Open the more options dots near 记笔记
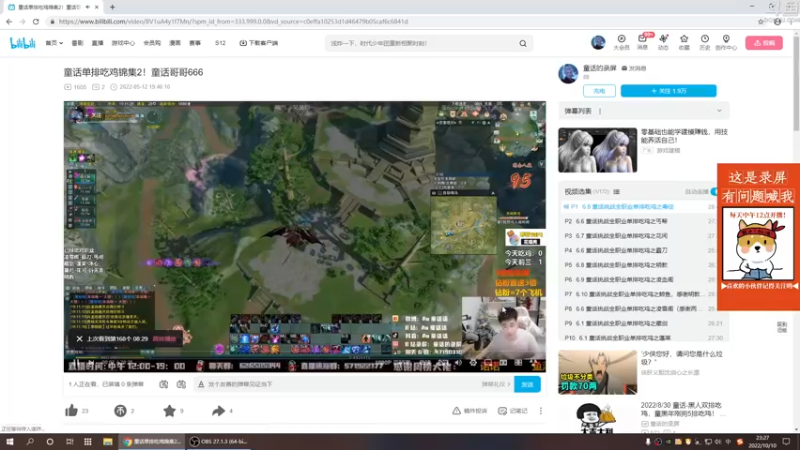This screenshot has height=450, width=800. coord(541,411)
